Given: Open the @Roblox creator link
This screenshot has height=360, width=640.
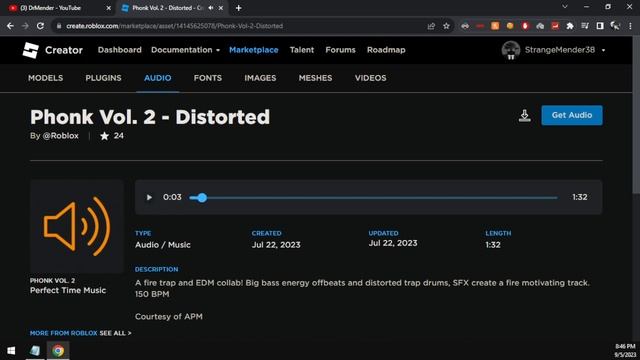Looking at the screenshot, I should click(60, 136).
